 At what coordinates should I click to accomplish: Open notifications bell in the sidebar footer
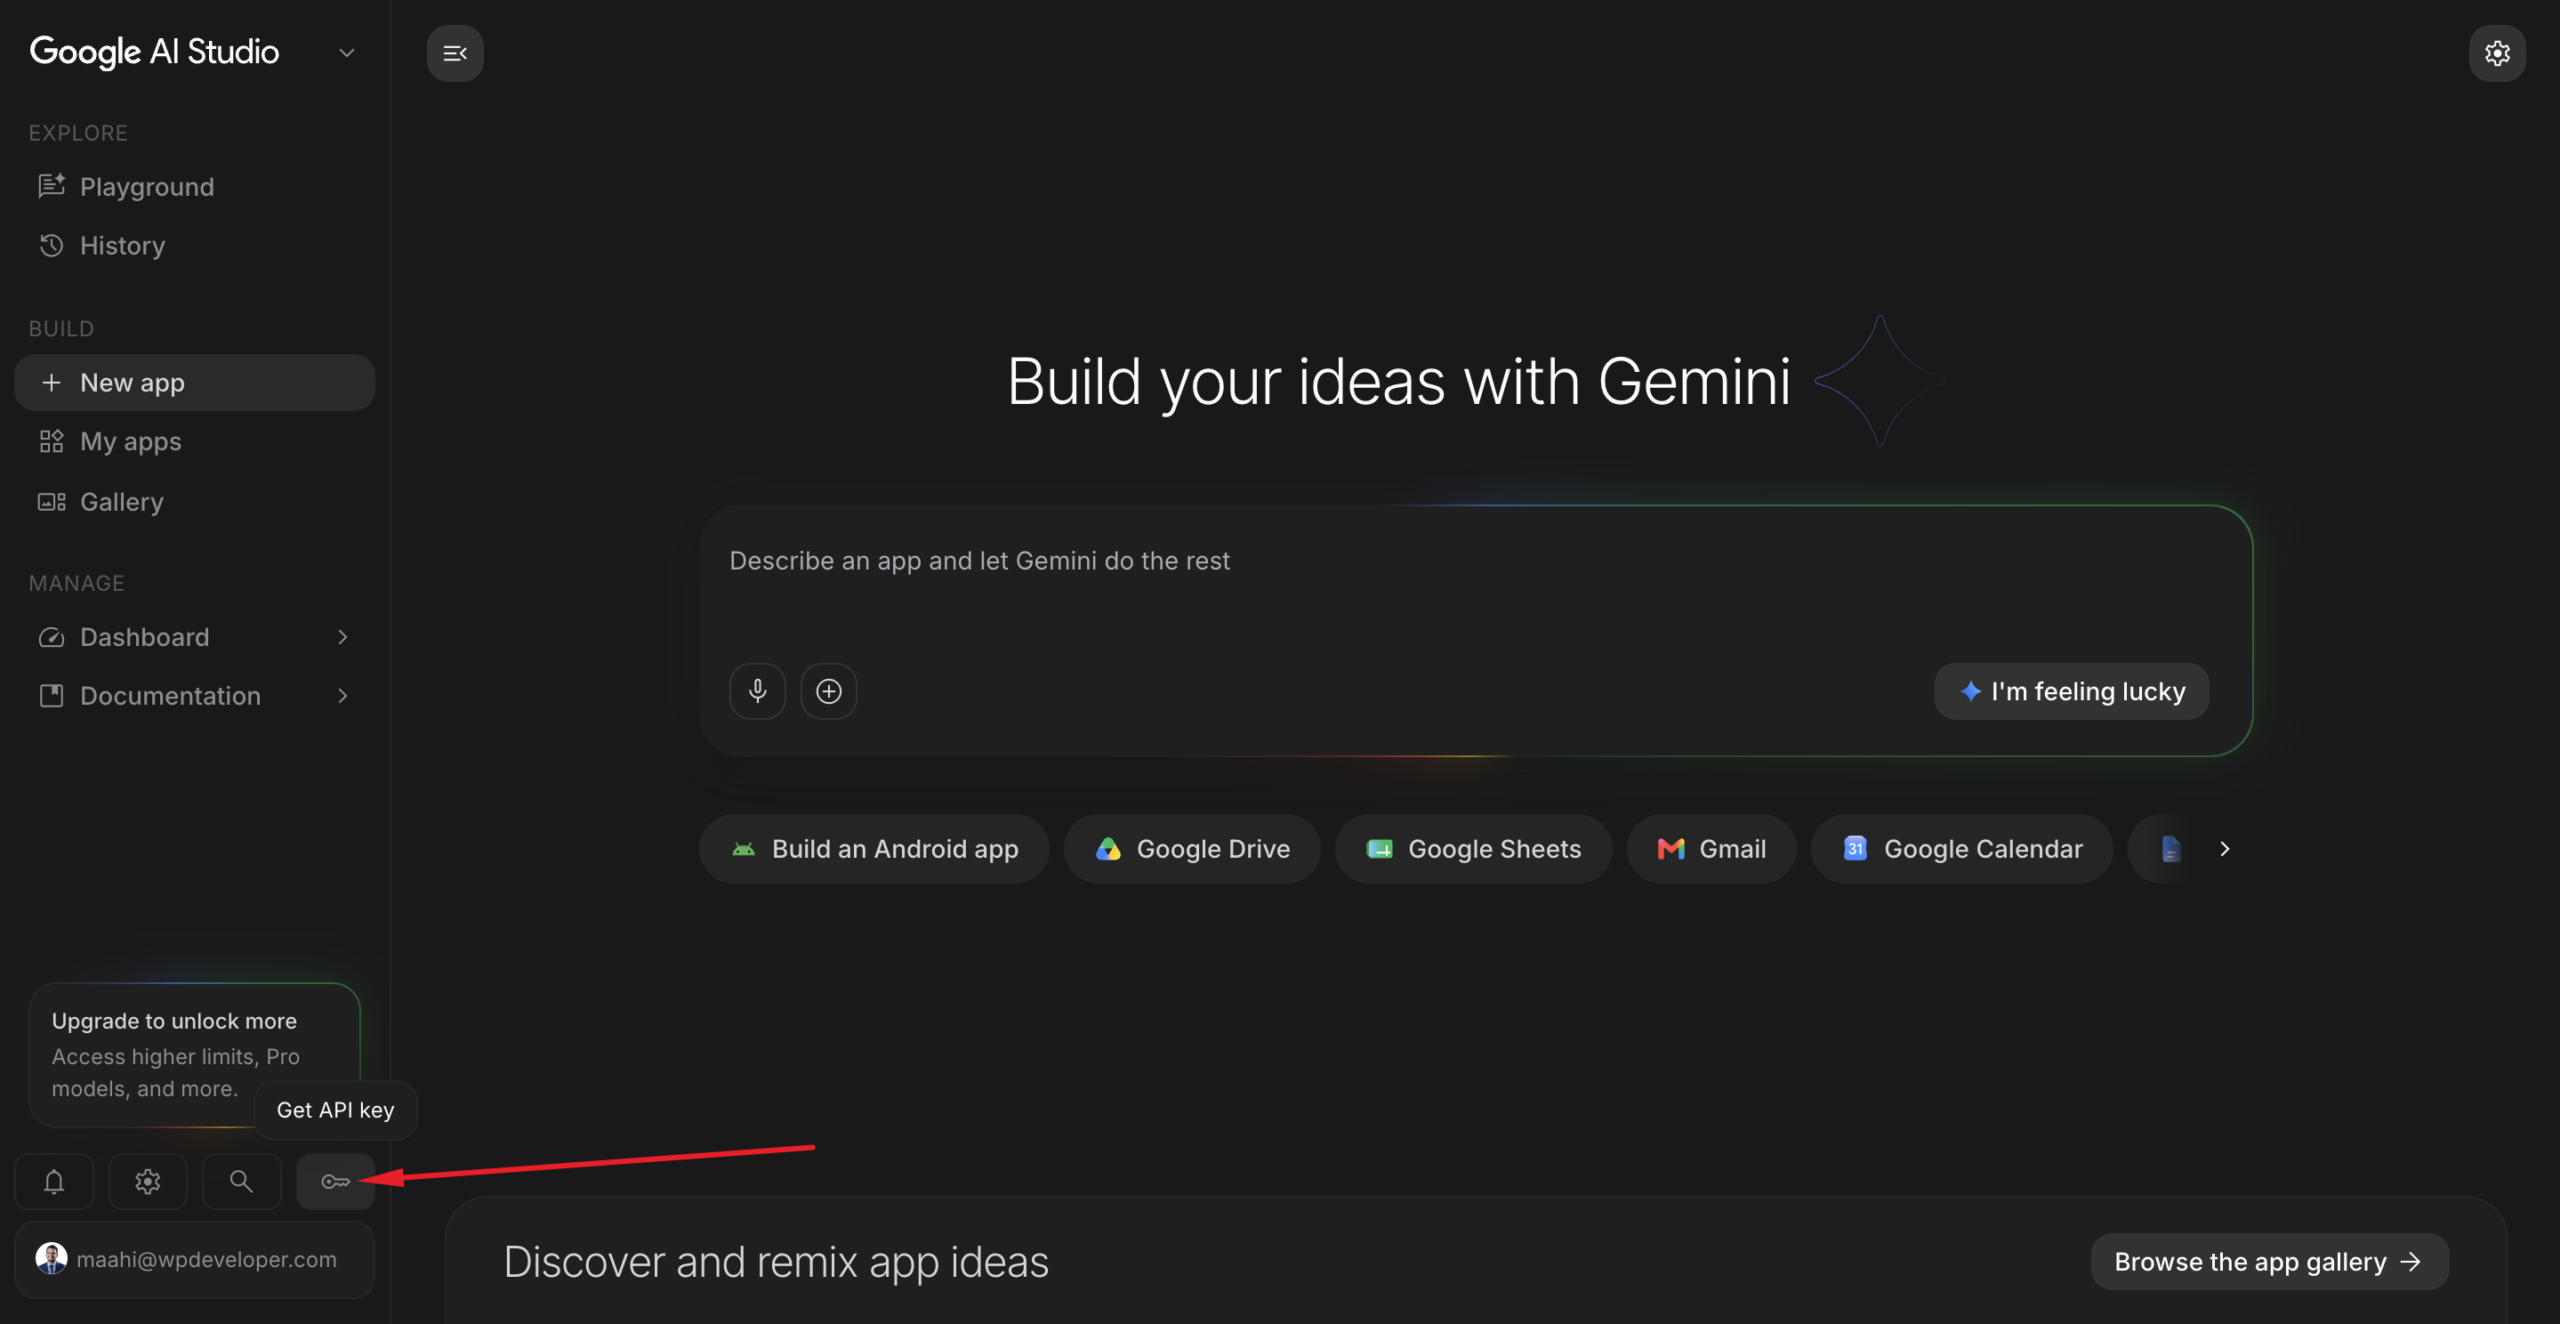(x=54, y=1182)
